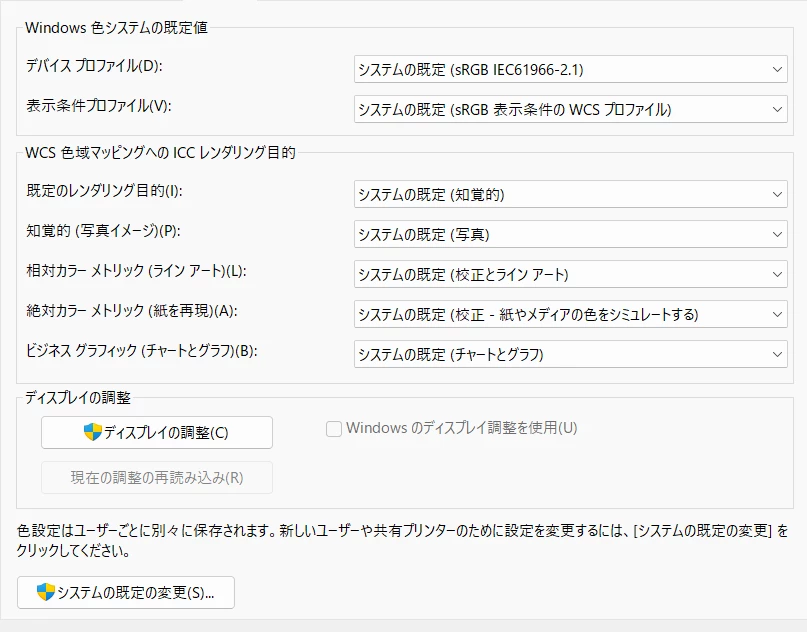
Task: Click ビジネス グラフィック (チャートとグラフ)(B): label
Action: (142, 351)
